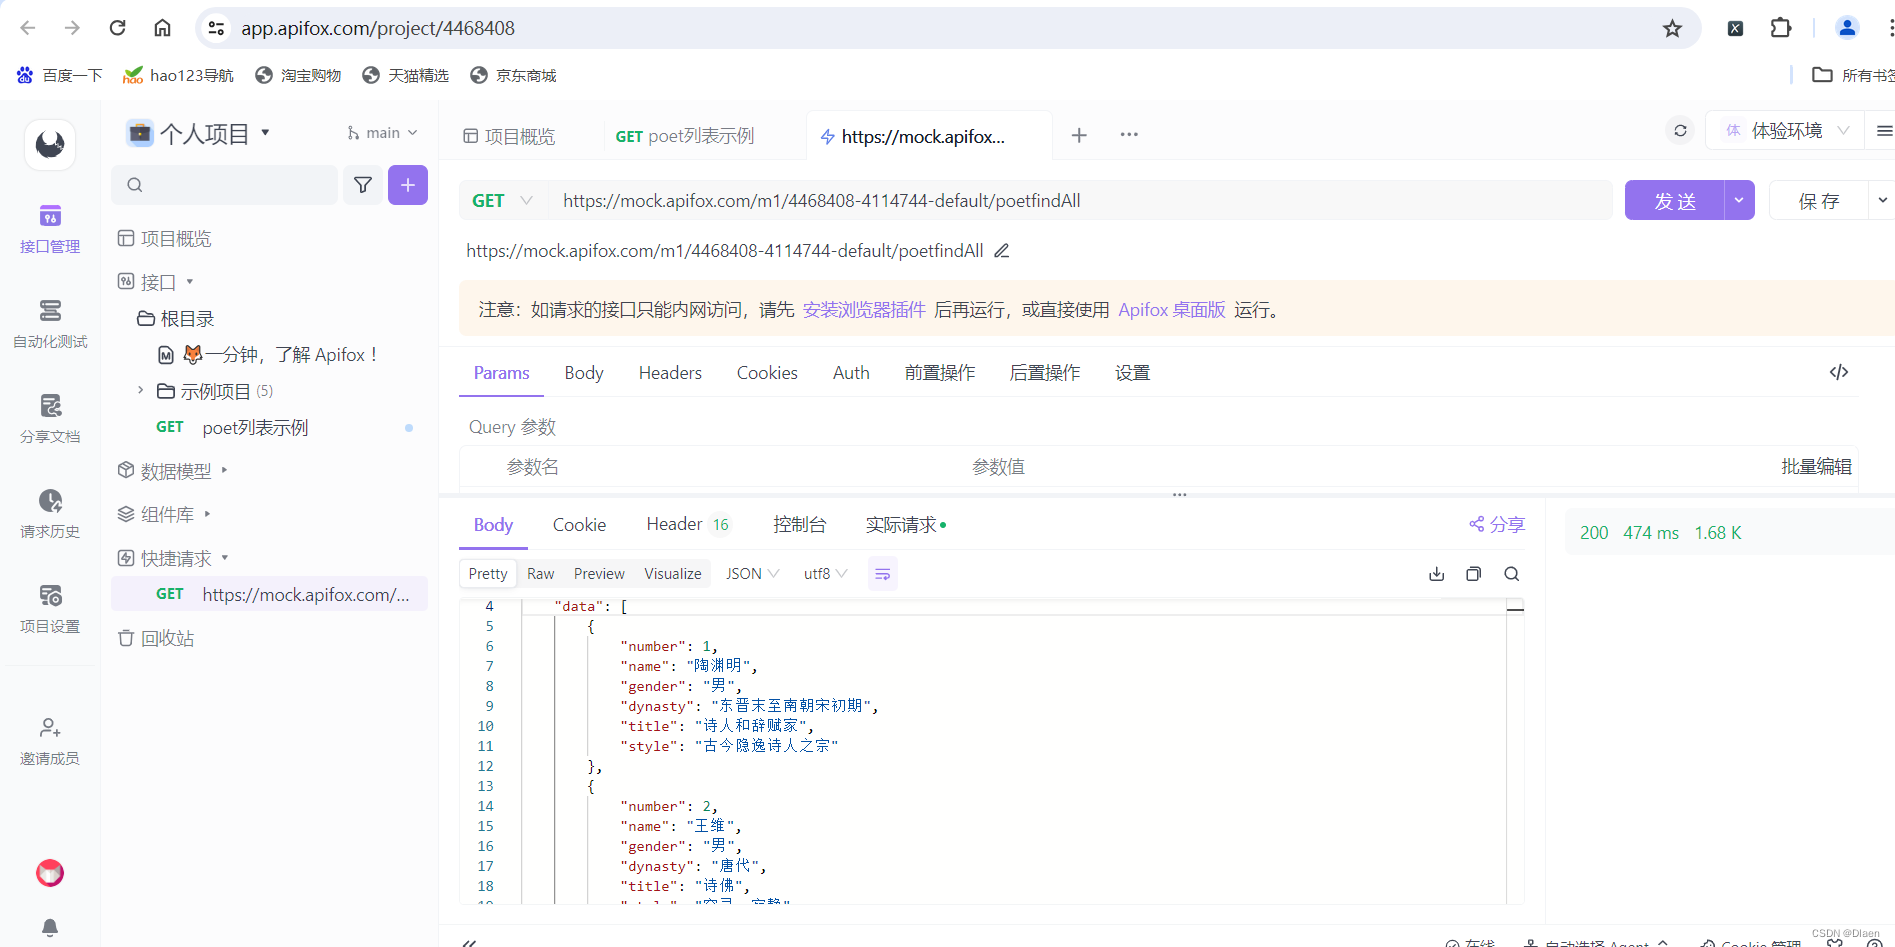Select Raw response view
This screenshot has width=1895, height=947.
pos(540,574)
